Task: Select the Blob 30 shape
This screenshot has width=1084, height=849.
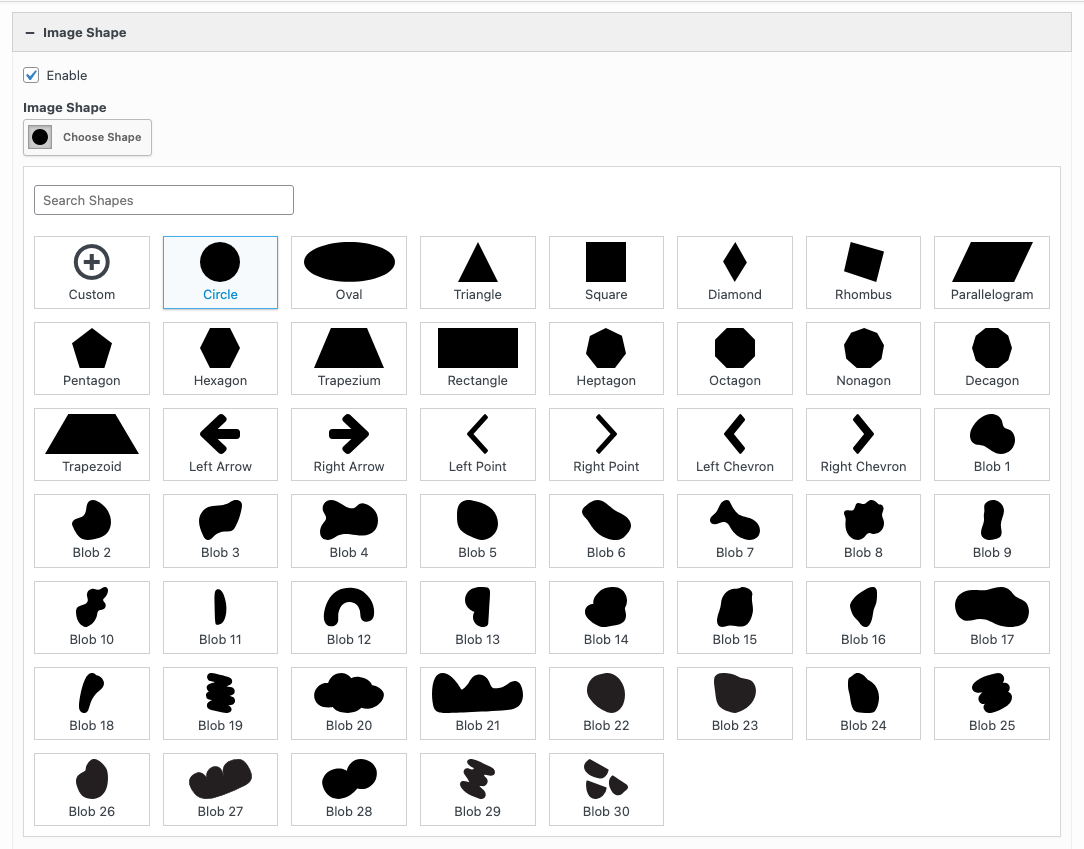Action: [x=606, y=790]
